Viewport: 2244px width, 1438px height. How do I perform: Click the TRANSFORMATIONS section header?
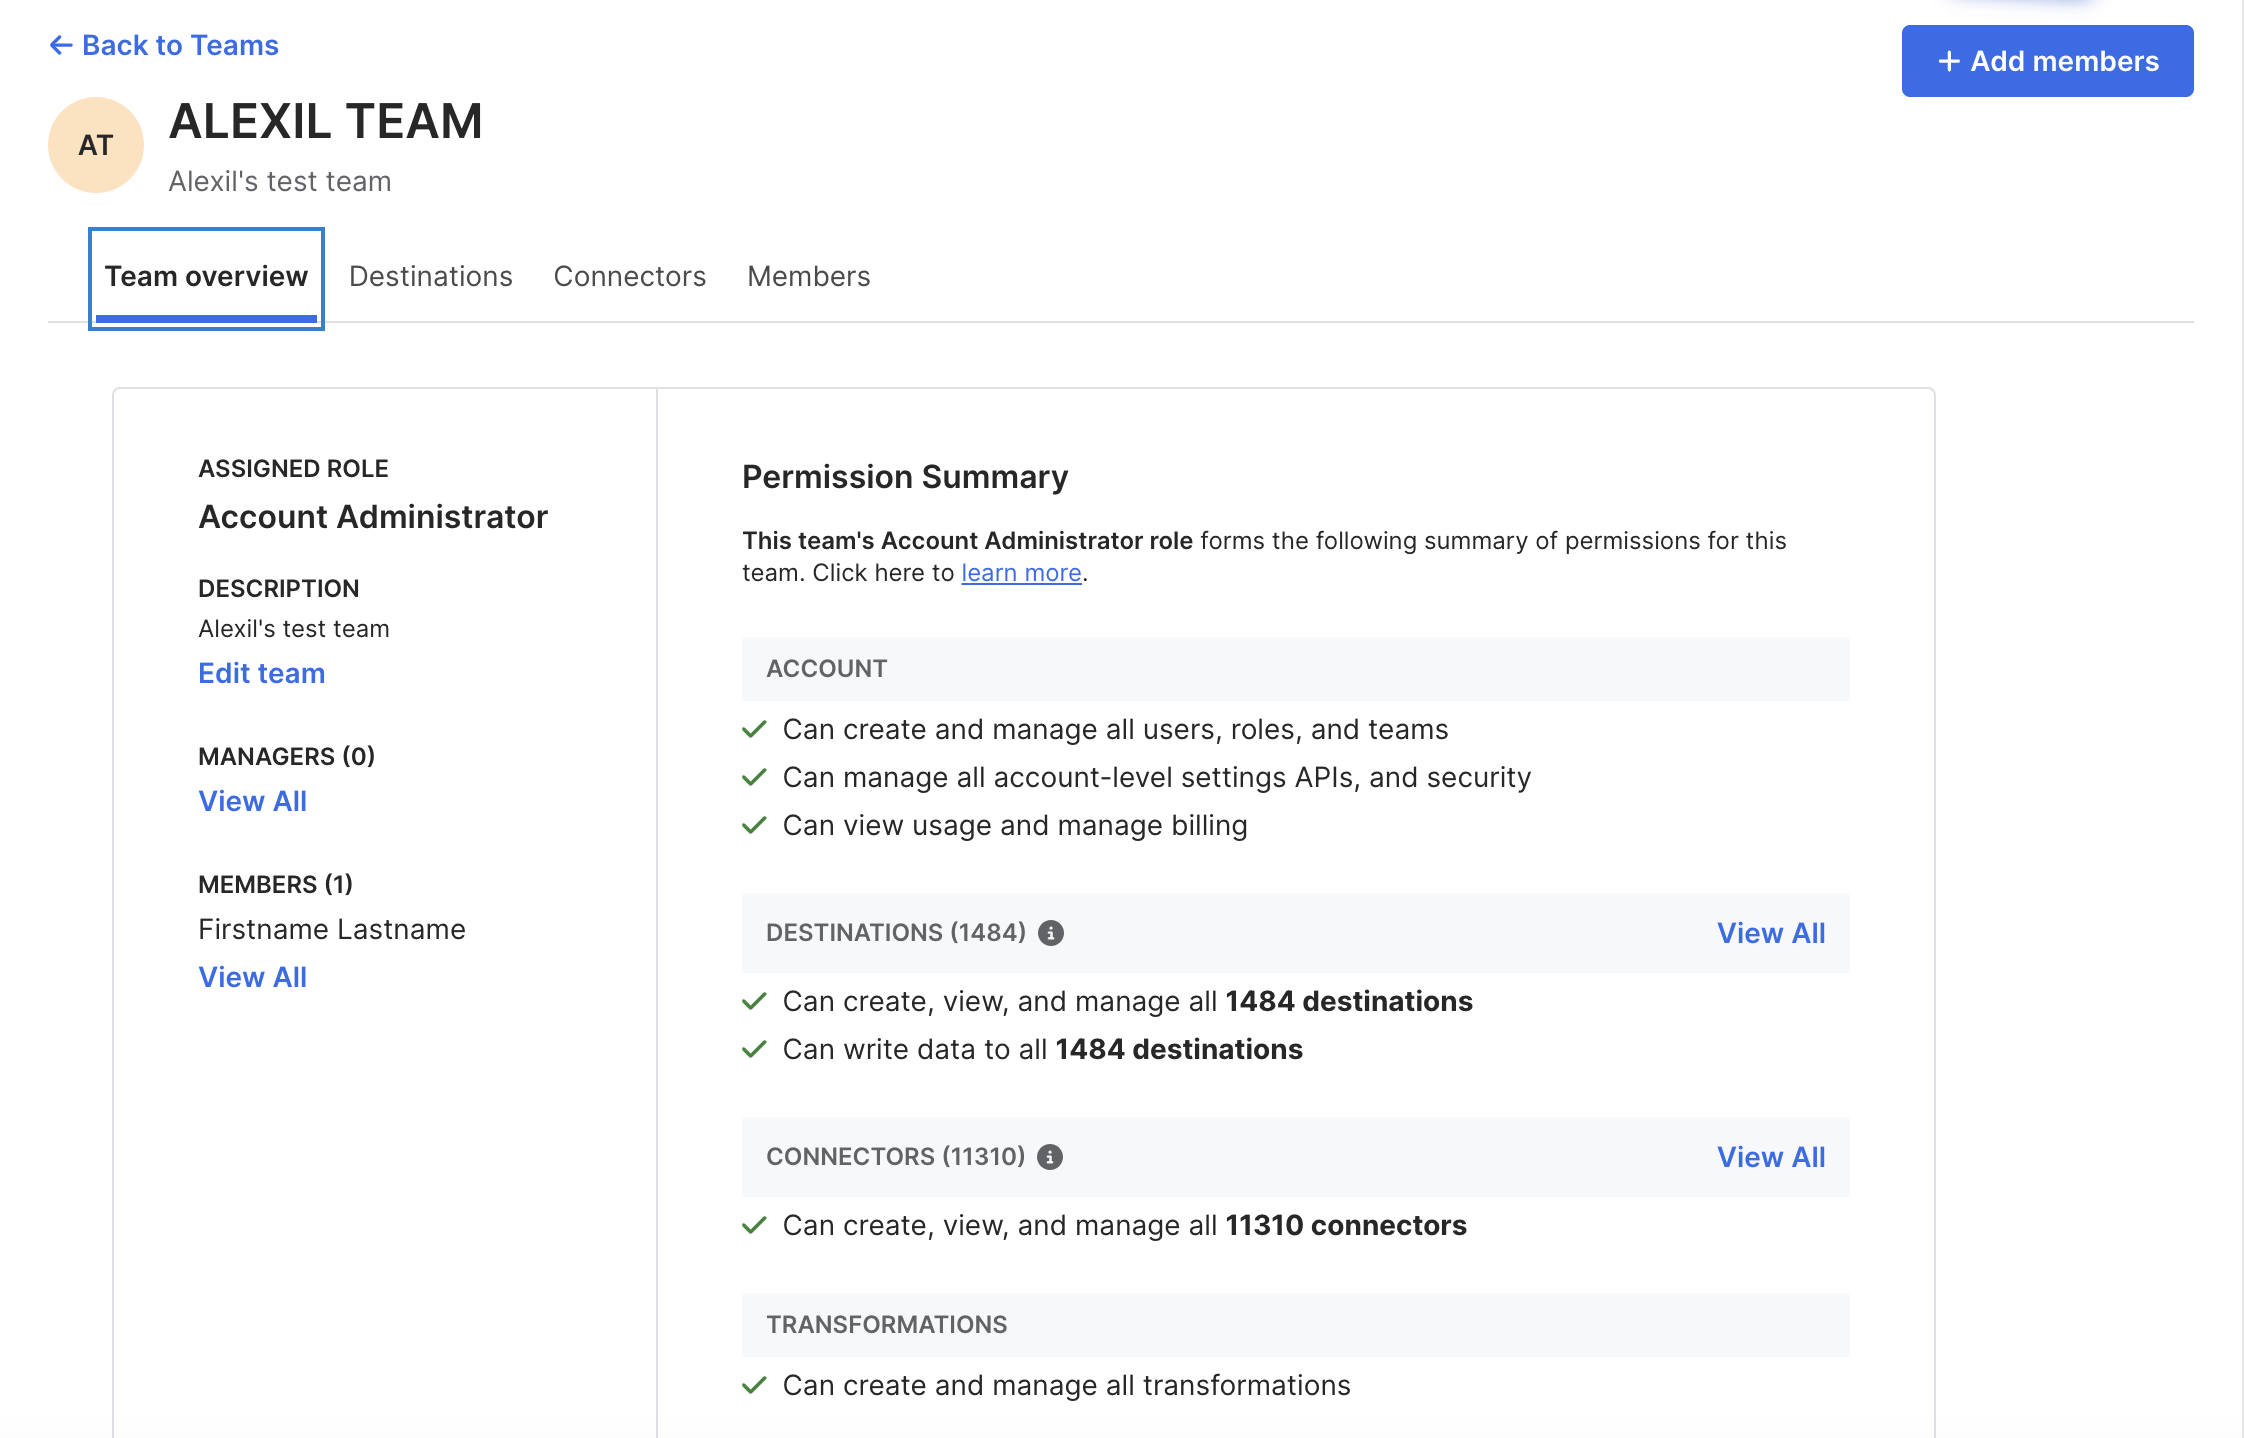[1295, 1325]
